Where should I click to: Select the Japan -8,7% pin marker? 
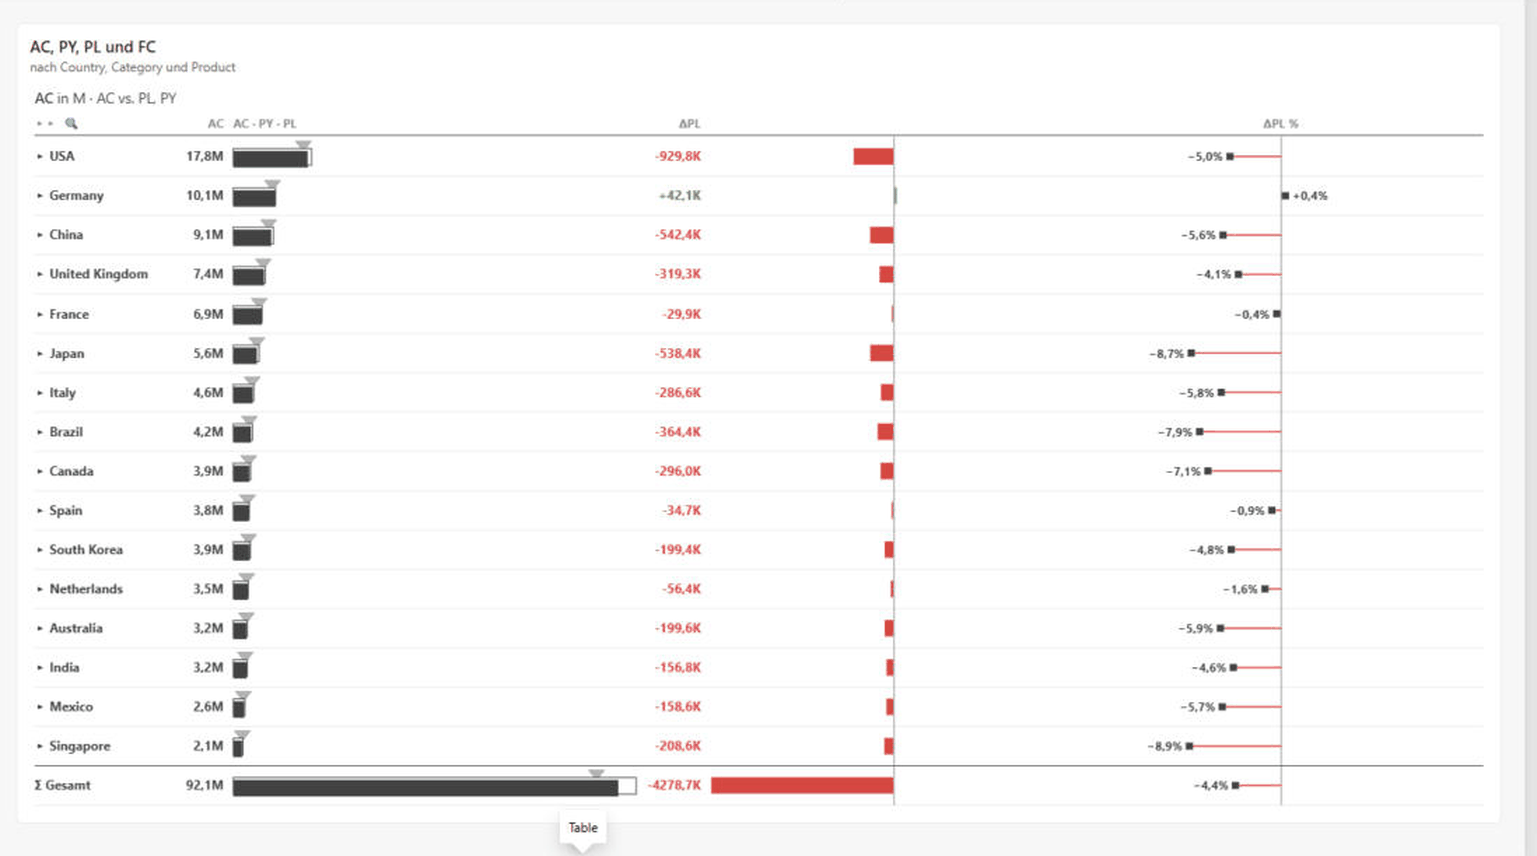(x=1191, y=354)
